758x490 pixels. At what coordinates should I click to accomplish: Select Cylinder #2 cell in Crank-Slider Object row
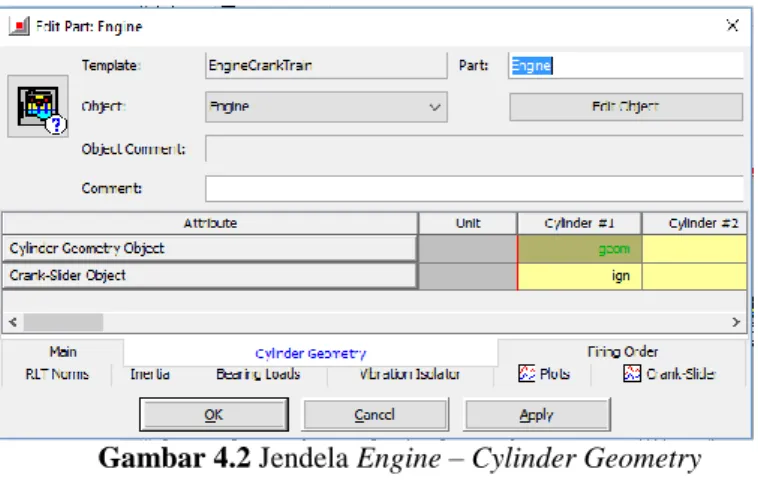694,276
